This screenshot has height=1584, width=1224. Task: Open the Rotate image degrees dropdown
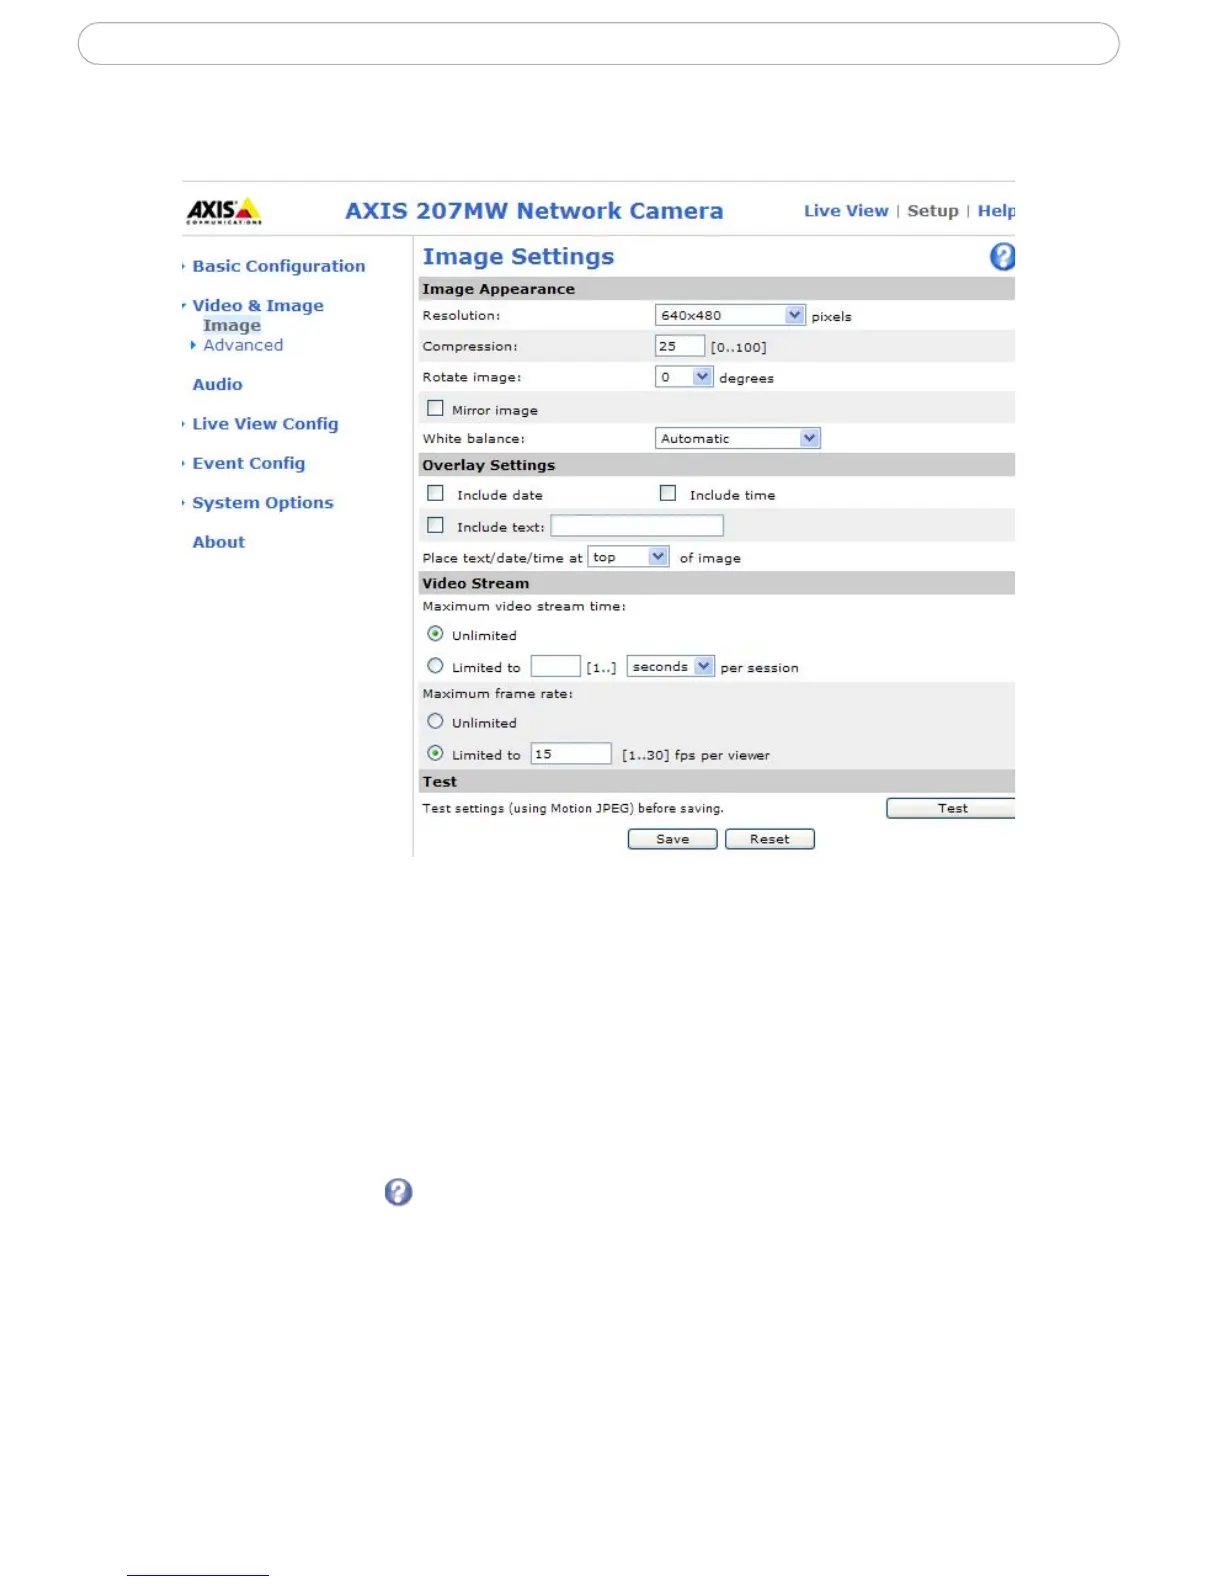pyautogui.click(x=684, y=377)
